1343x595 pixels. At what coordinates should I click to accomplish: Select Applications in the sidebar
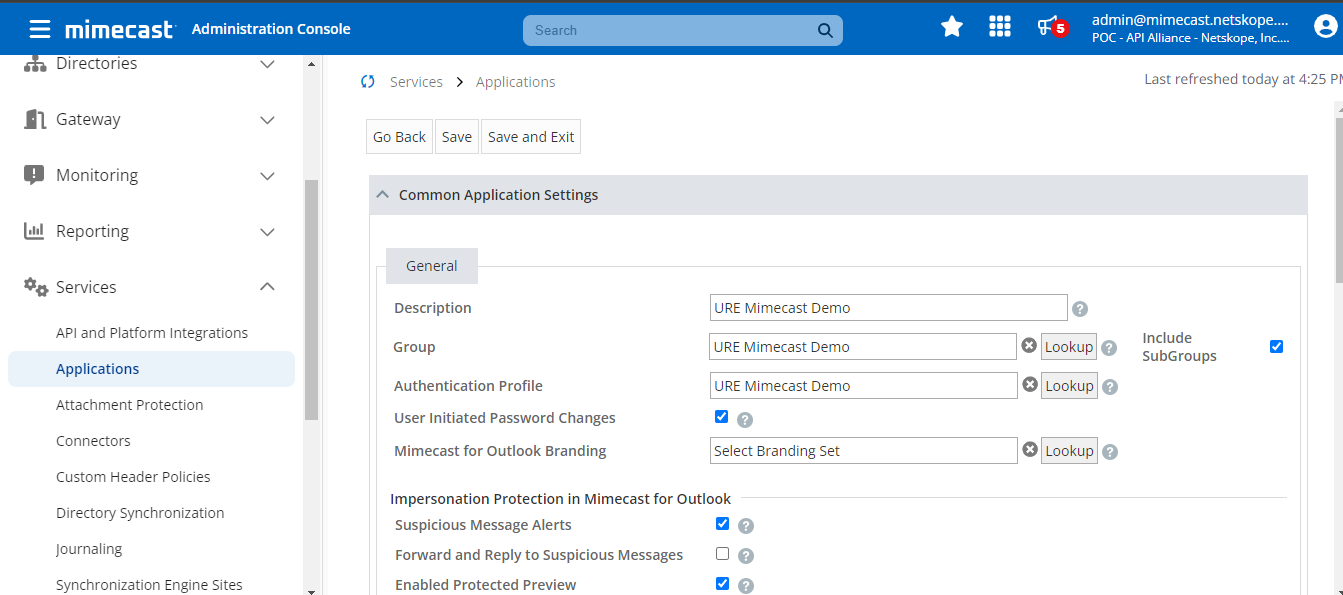coord(151,369)
